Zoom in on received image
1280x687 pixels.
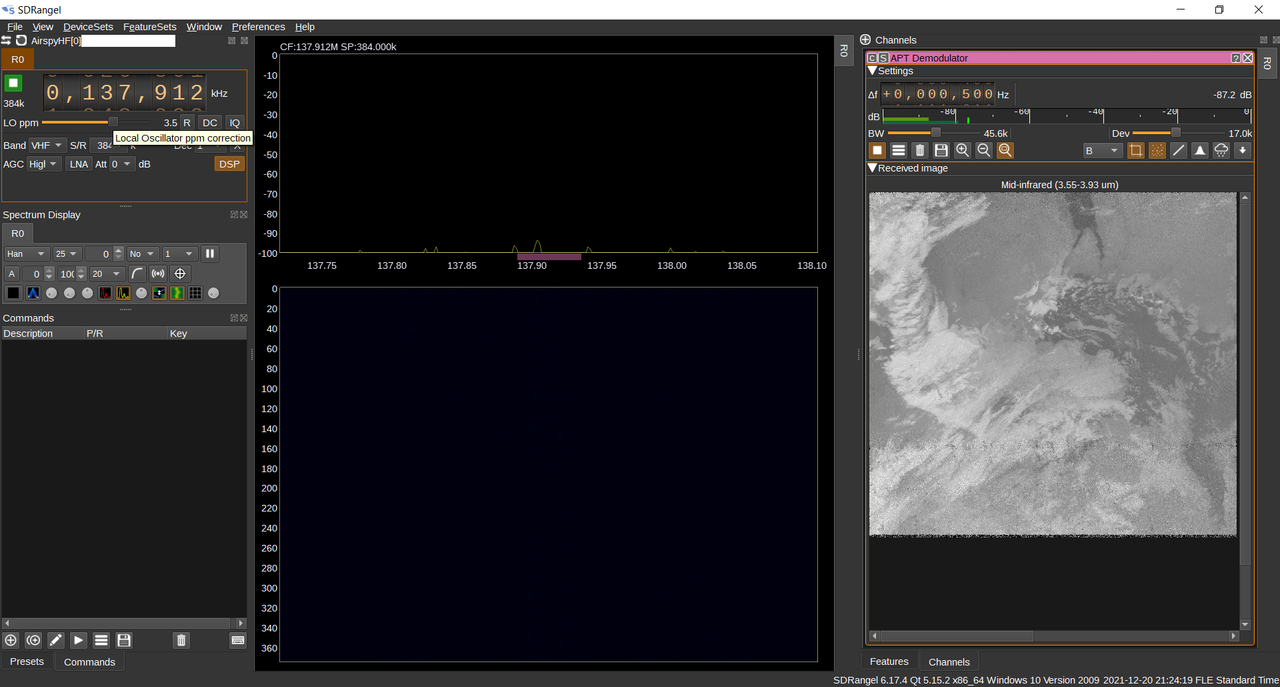pos(963,150)
